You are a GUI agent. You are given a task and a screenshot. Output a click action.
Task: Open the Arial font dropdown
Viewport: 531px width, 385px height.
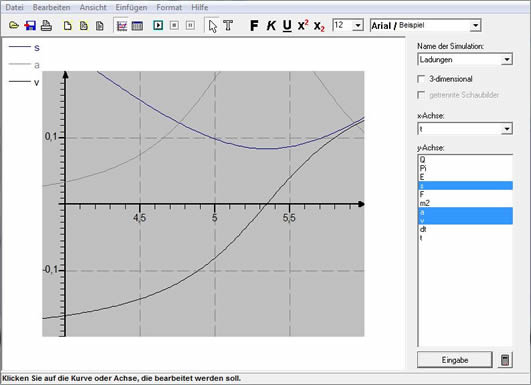click(475, 25)
